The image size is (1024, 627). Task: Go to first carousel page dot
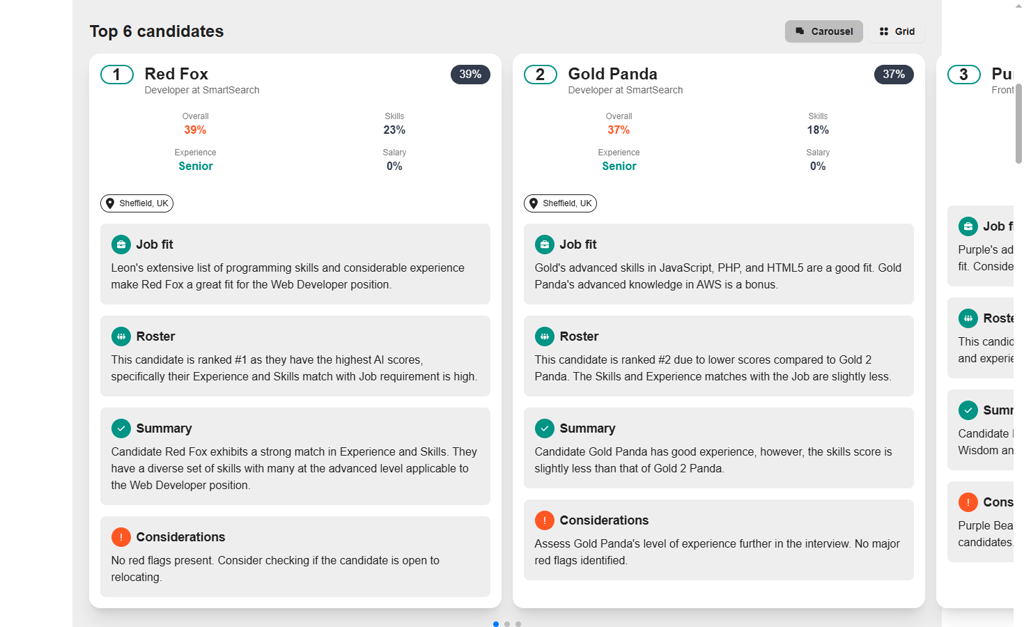pos(496,624)
